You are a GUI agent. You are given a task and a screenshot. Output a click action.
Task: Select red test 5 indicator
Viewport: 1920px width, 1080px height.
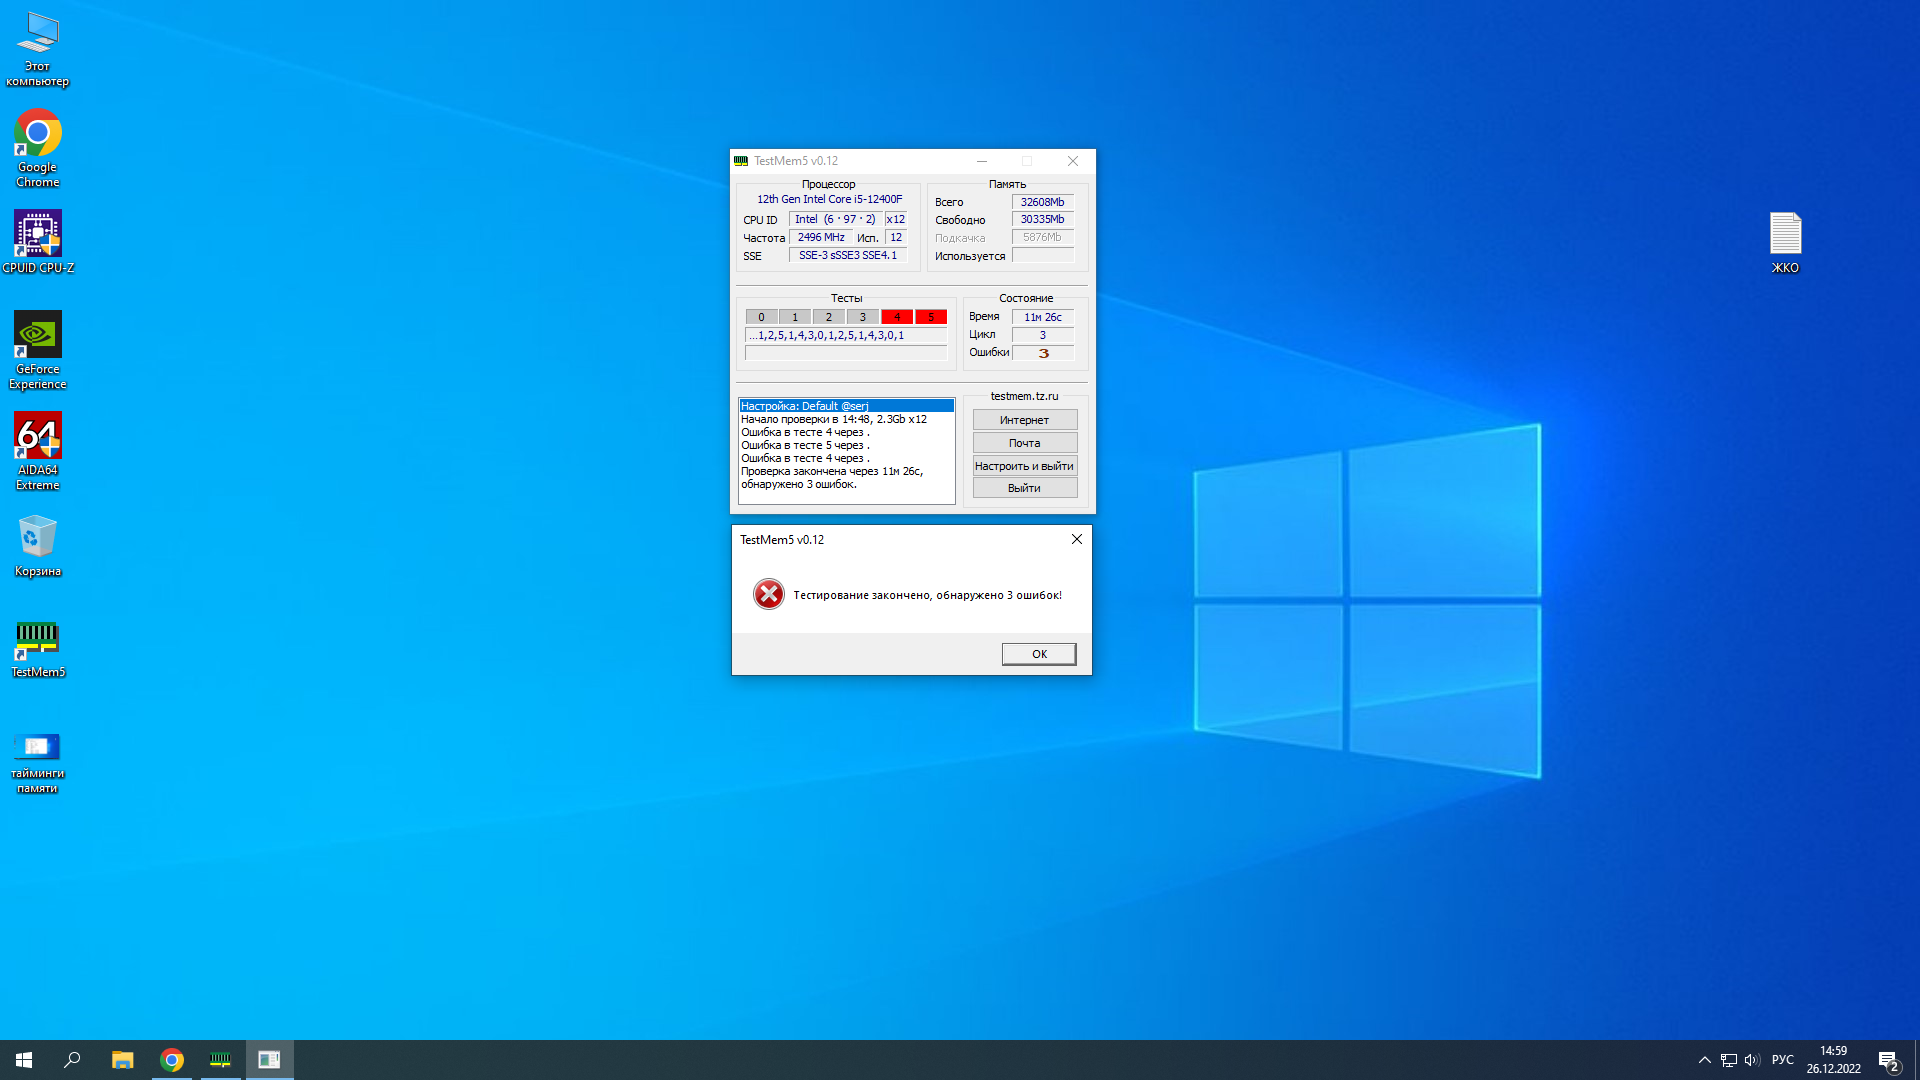[x=931, y=317]
